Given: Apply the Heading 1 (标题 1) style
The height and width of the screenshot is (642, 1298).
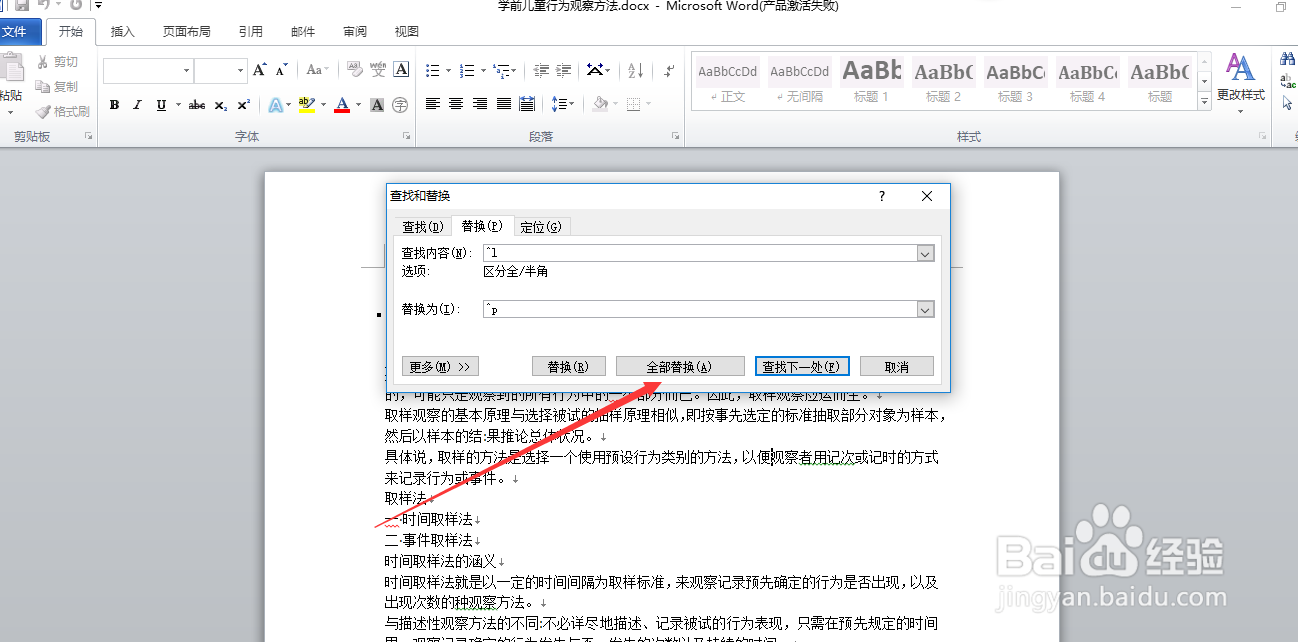Looking at the screenshot, I should tap(871, 81).
